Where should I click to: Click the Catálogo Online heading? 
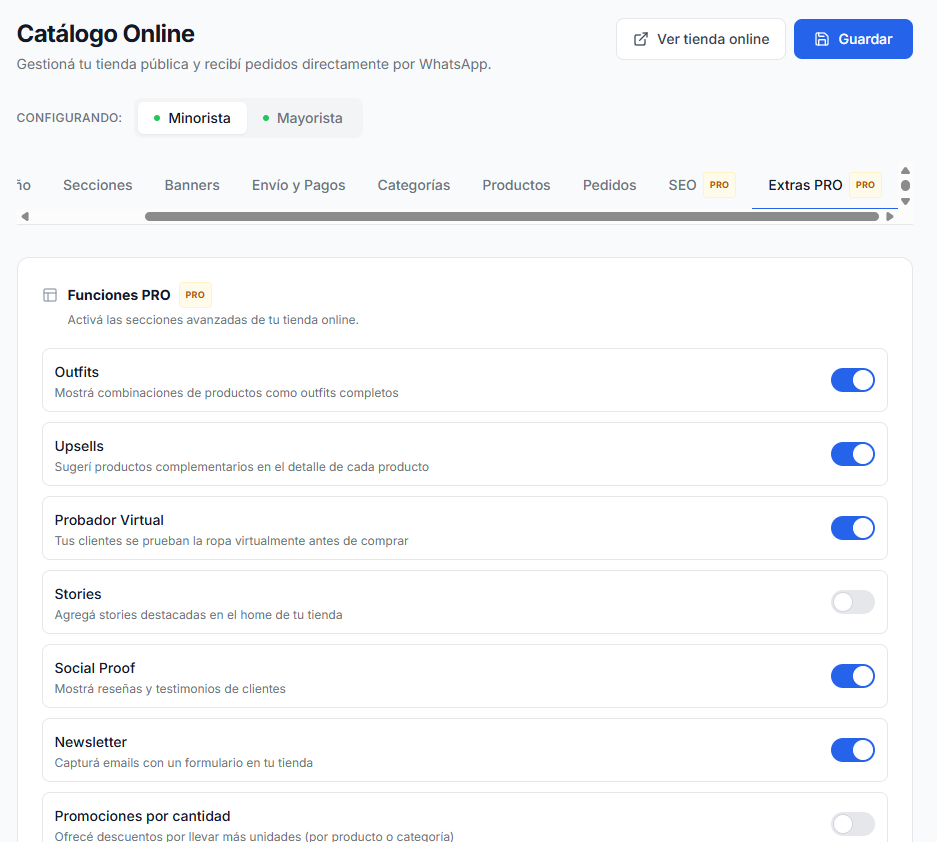click(105, 34)
